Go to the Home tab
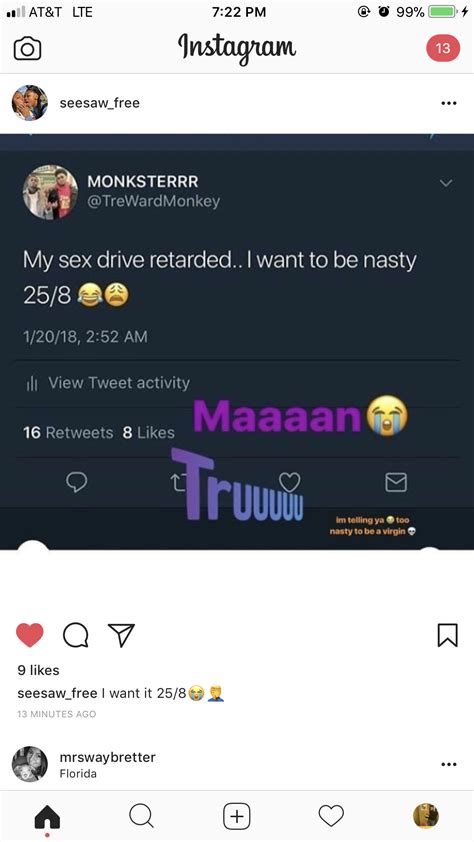 (47, 818)
